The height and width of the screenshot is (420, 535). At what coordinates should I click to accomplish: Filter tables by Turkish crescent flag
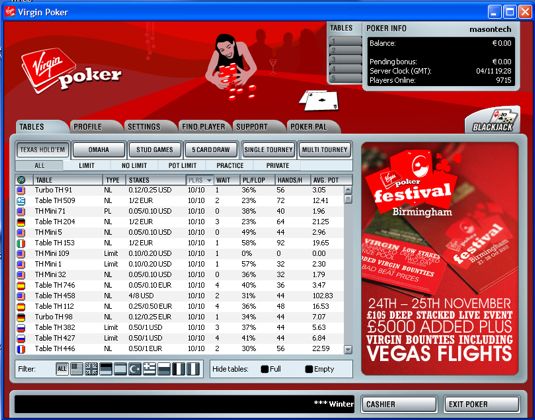click(x=135, y=369)
